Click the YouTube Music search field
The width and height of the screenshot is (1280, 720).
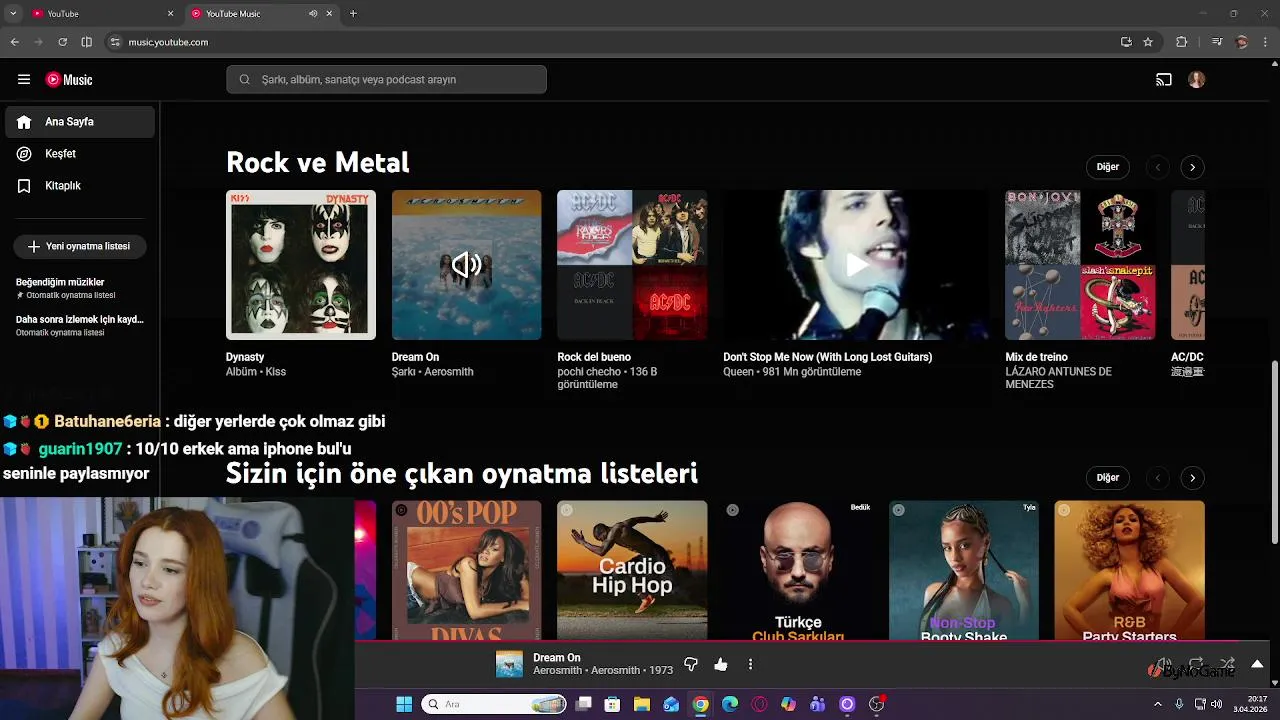pyautogui.click(x=386, y=80)
